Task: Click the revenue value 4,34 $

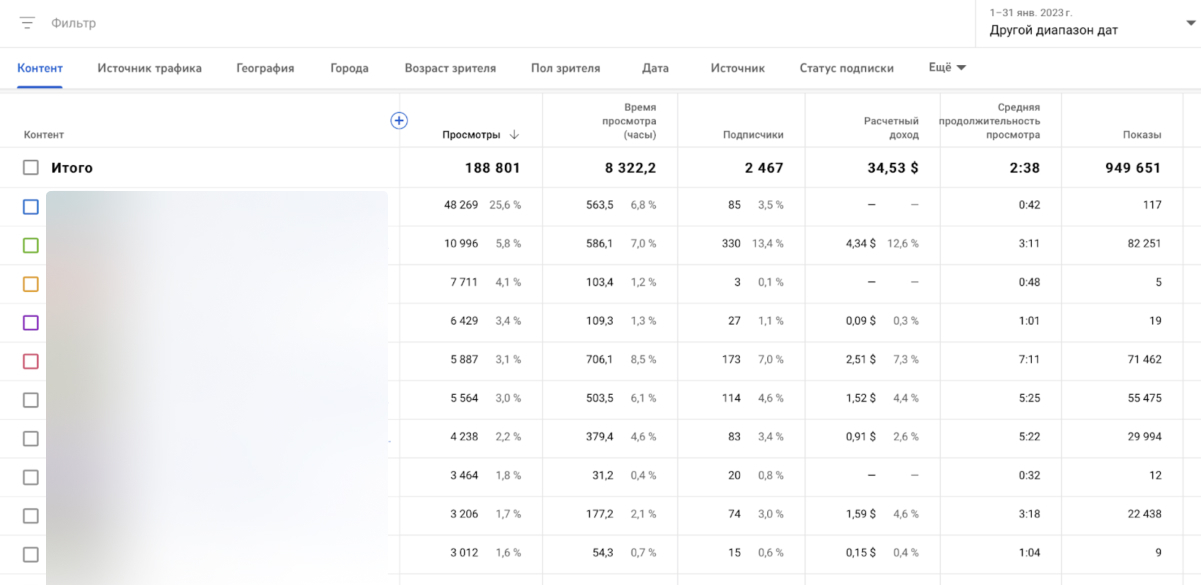Action: click(x=861, y=244)
